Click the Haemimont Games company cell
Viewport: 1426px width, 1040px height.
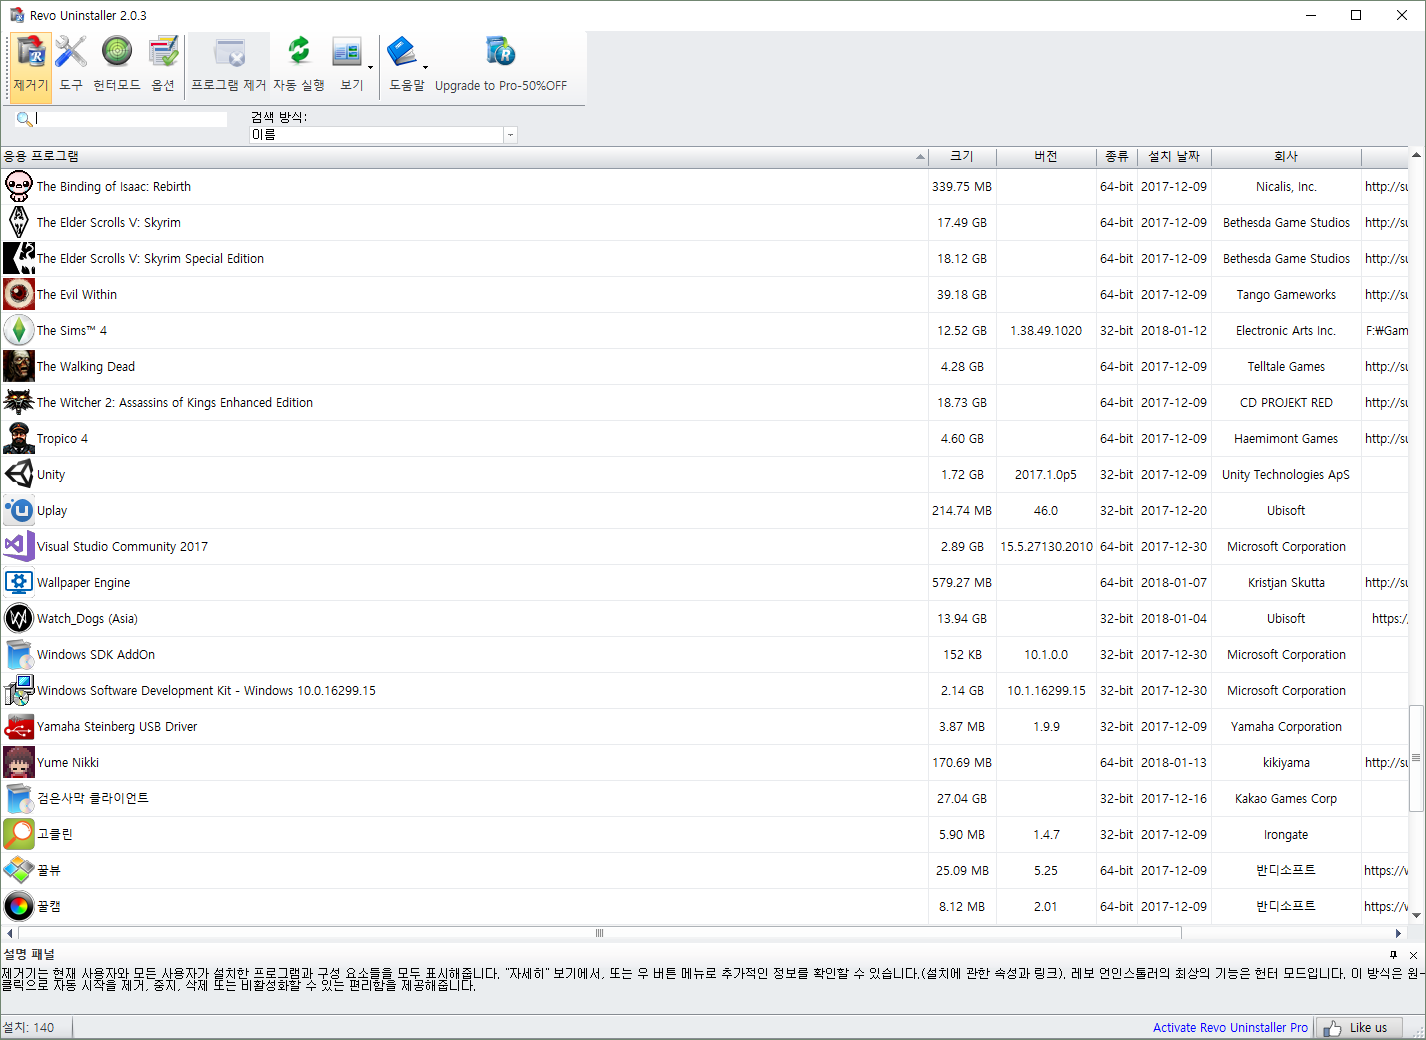click(x=1286, y=439)
